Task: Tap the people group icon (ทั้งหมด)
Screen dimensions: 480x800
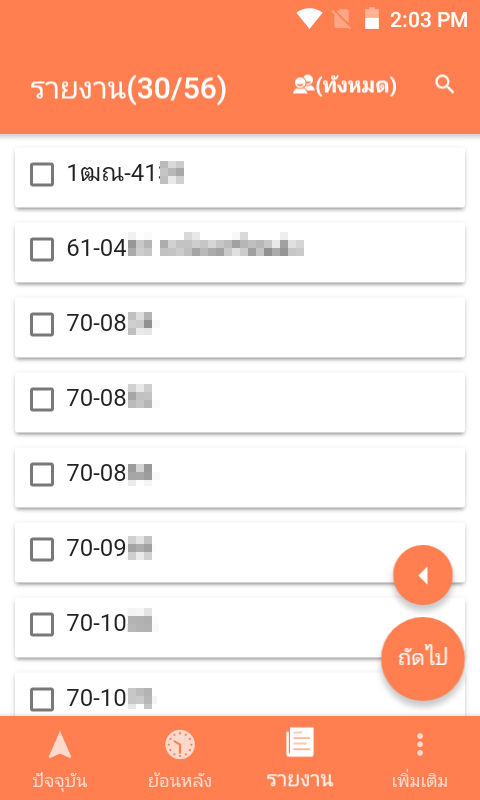Action: (x=304, y=85)
